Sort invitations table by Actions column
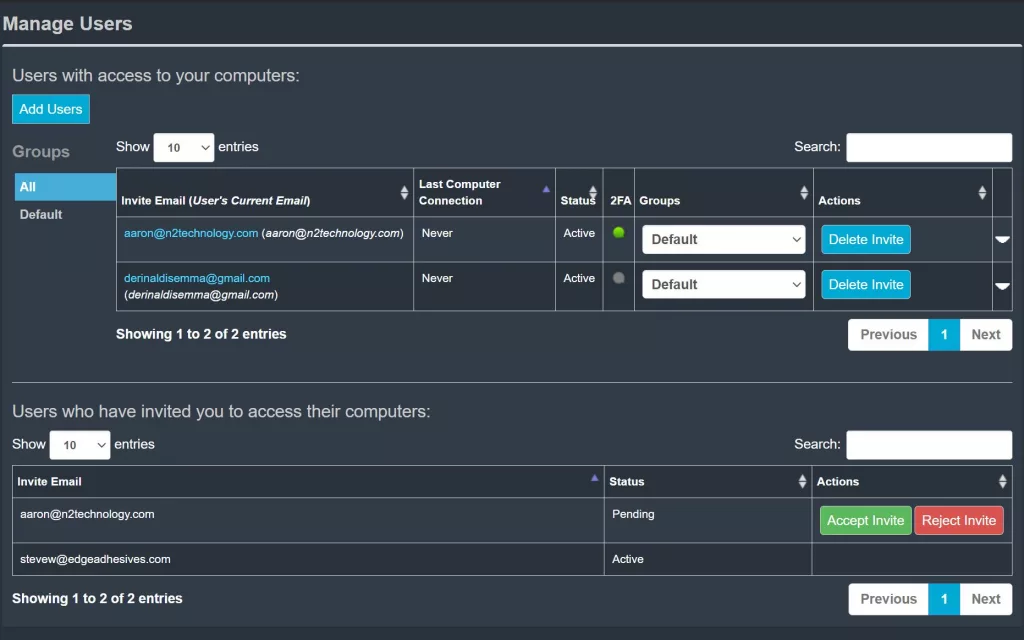 tap(911, 481)
